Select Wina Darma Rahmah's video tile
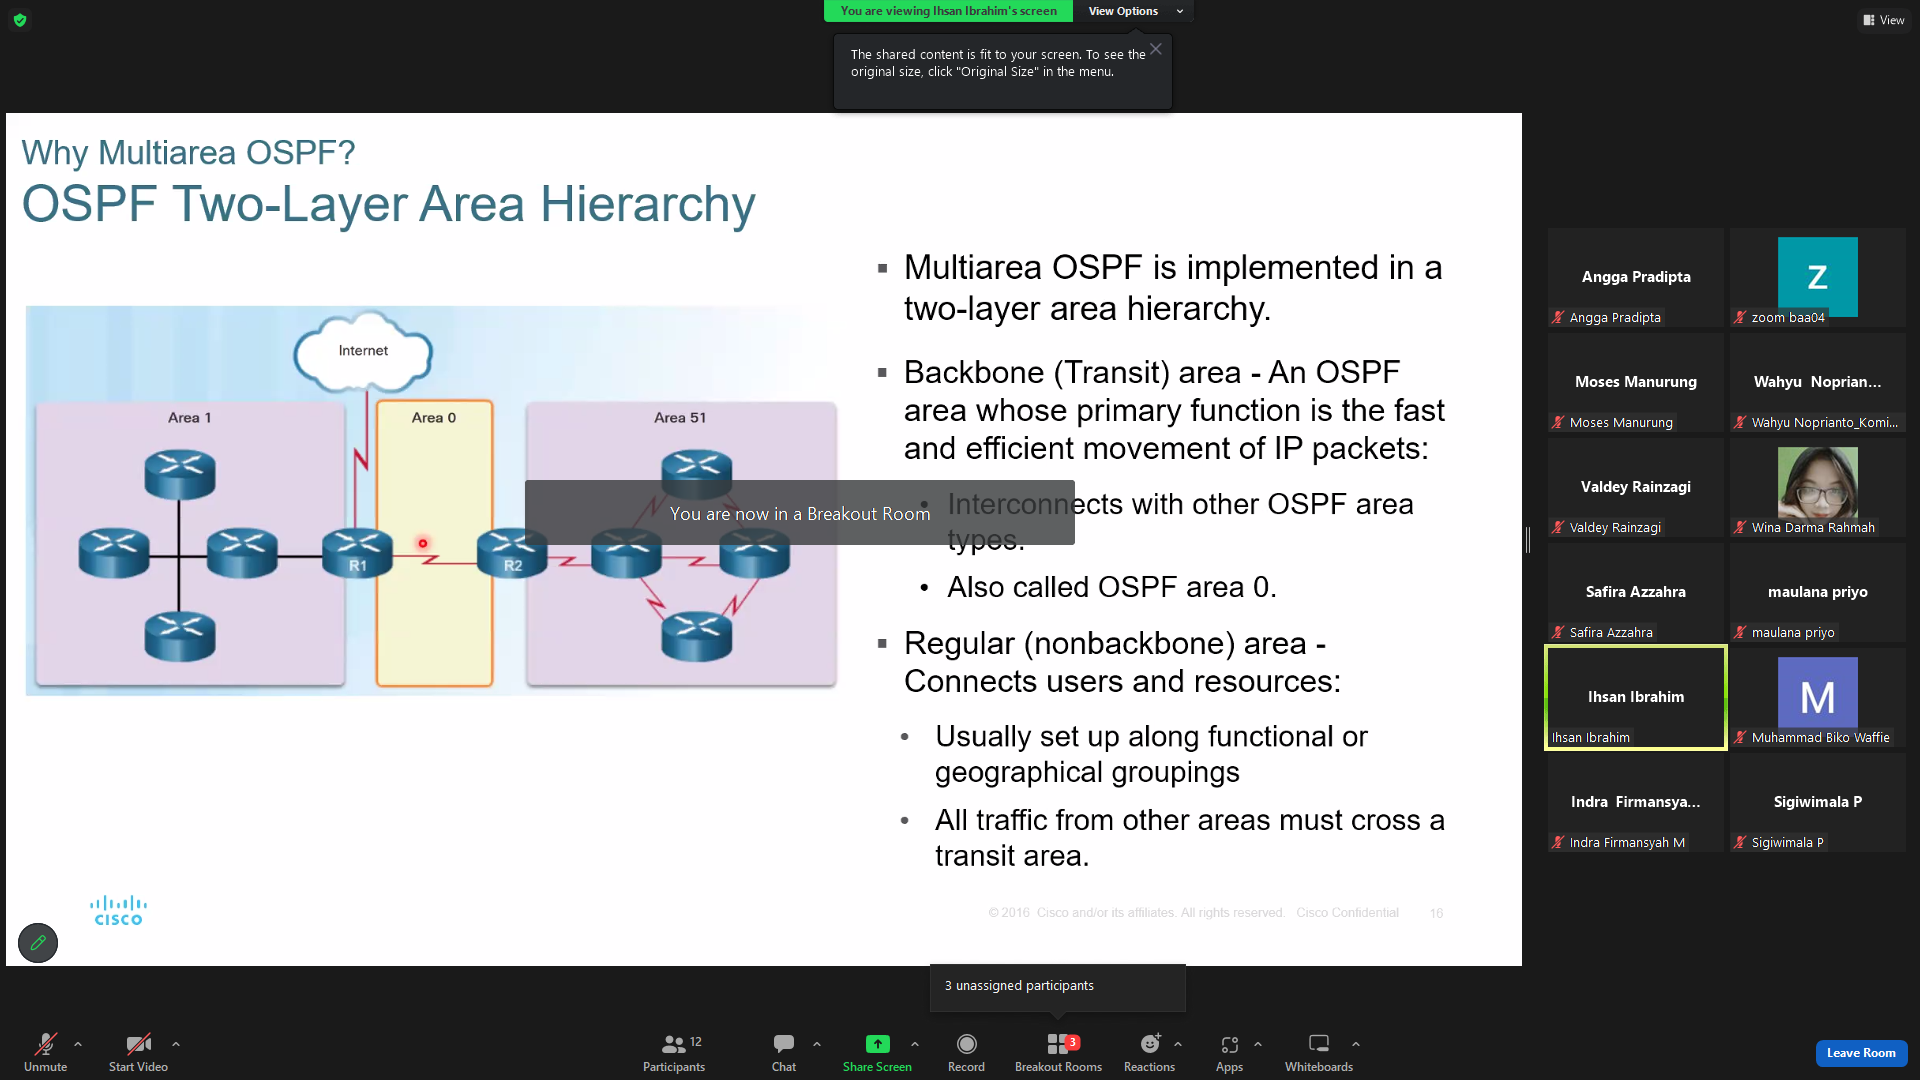Screen dimensions: 1920x1080 tap(1818, 487)
